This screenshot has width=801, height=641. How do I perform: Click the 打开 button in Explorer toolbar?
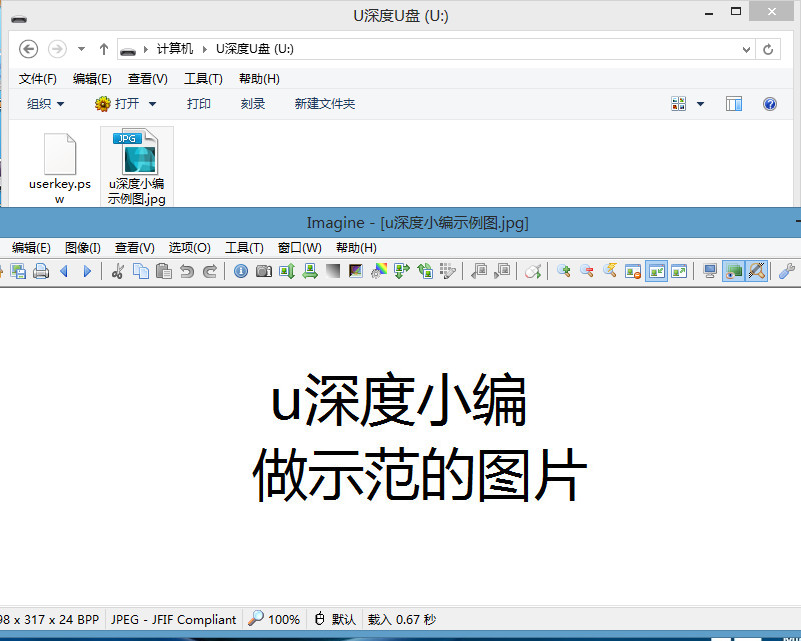point(117,104)
